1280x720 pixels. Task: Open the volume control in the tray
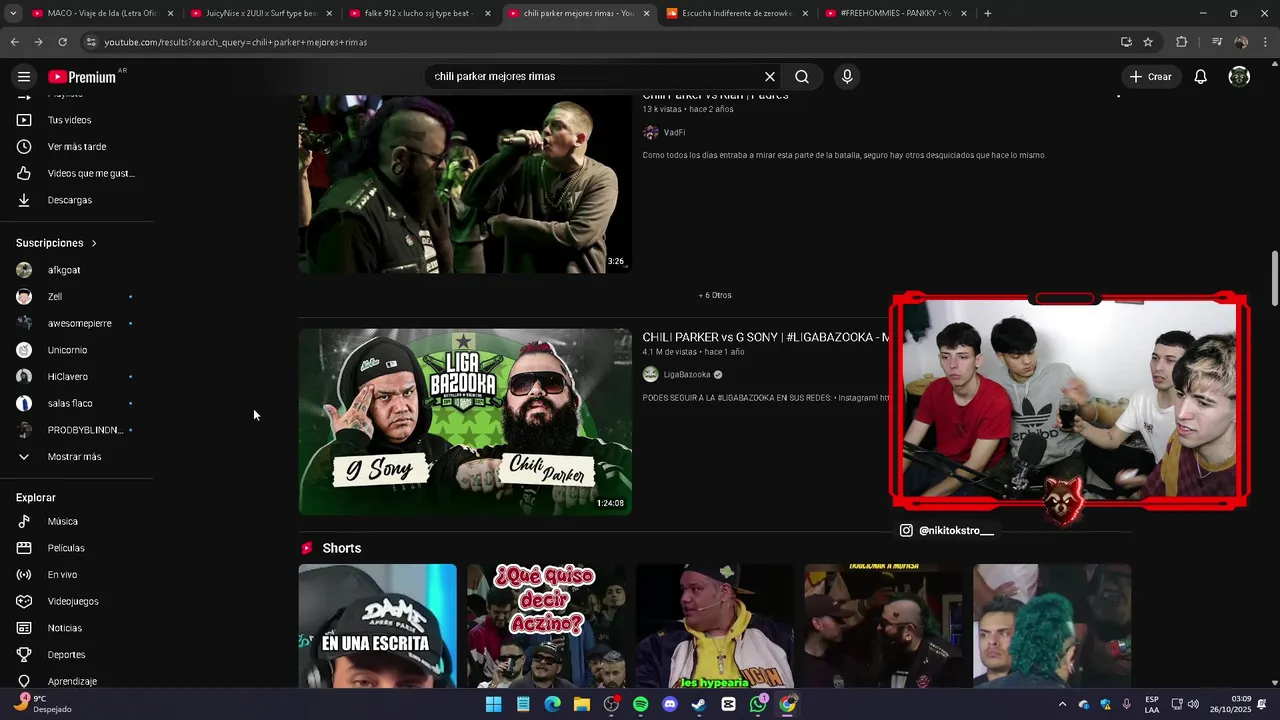click(1193, 704)
